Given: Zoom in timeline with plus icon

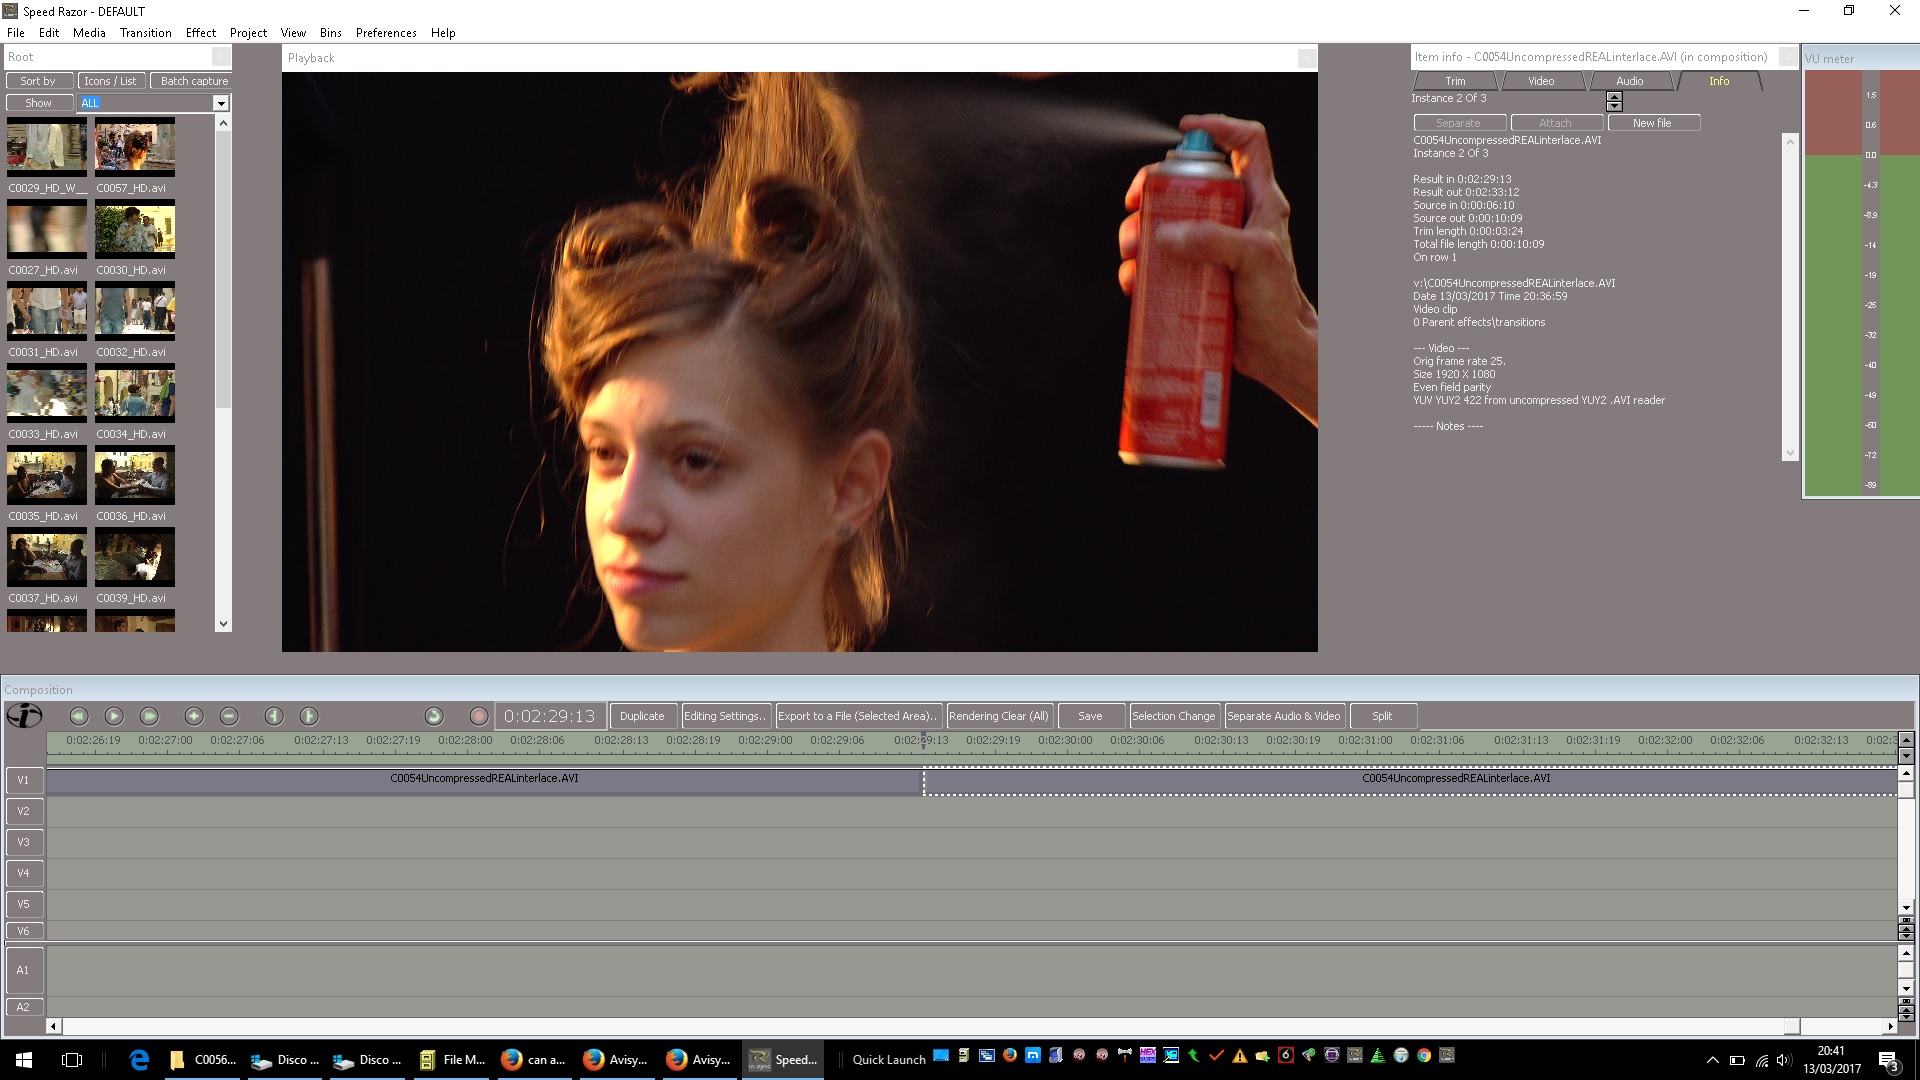Looking at the screenshot, I should pos(194,716).
